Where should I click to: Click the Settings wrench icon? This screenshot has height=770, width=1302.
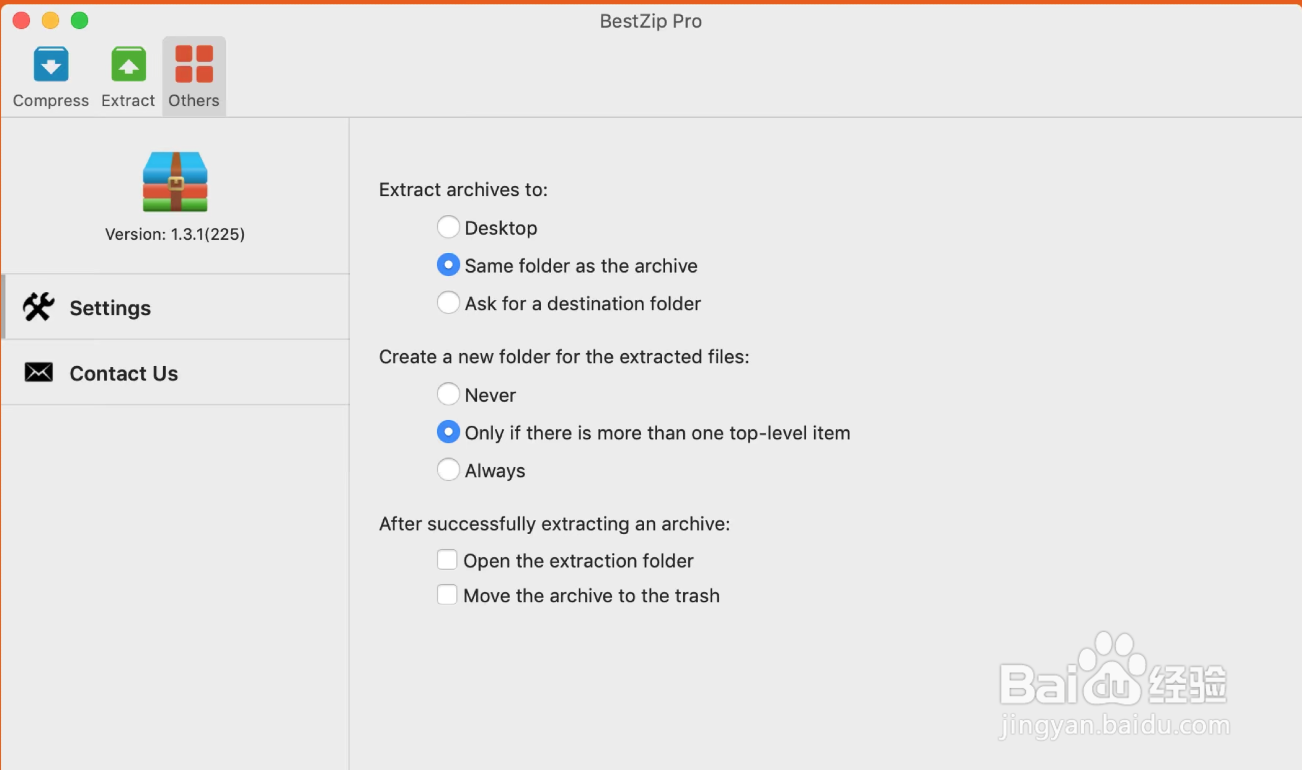point(38,307)
